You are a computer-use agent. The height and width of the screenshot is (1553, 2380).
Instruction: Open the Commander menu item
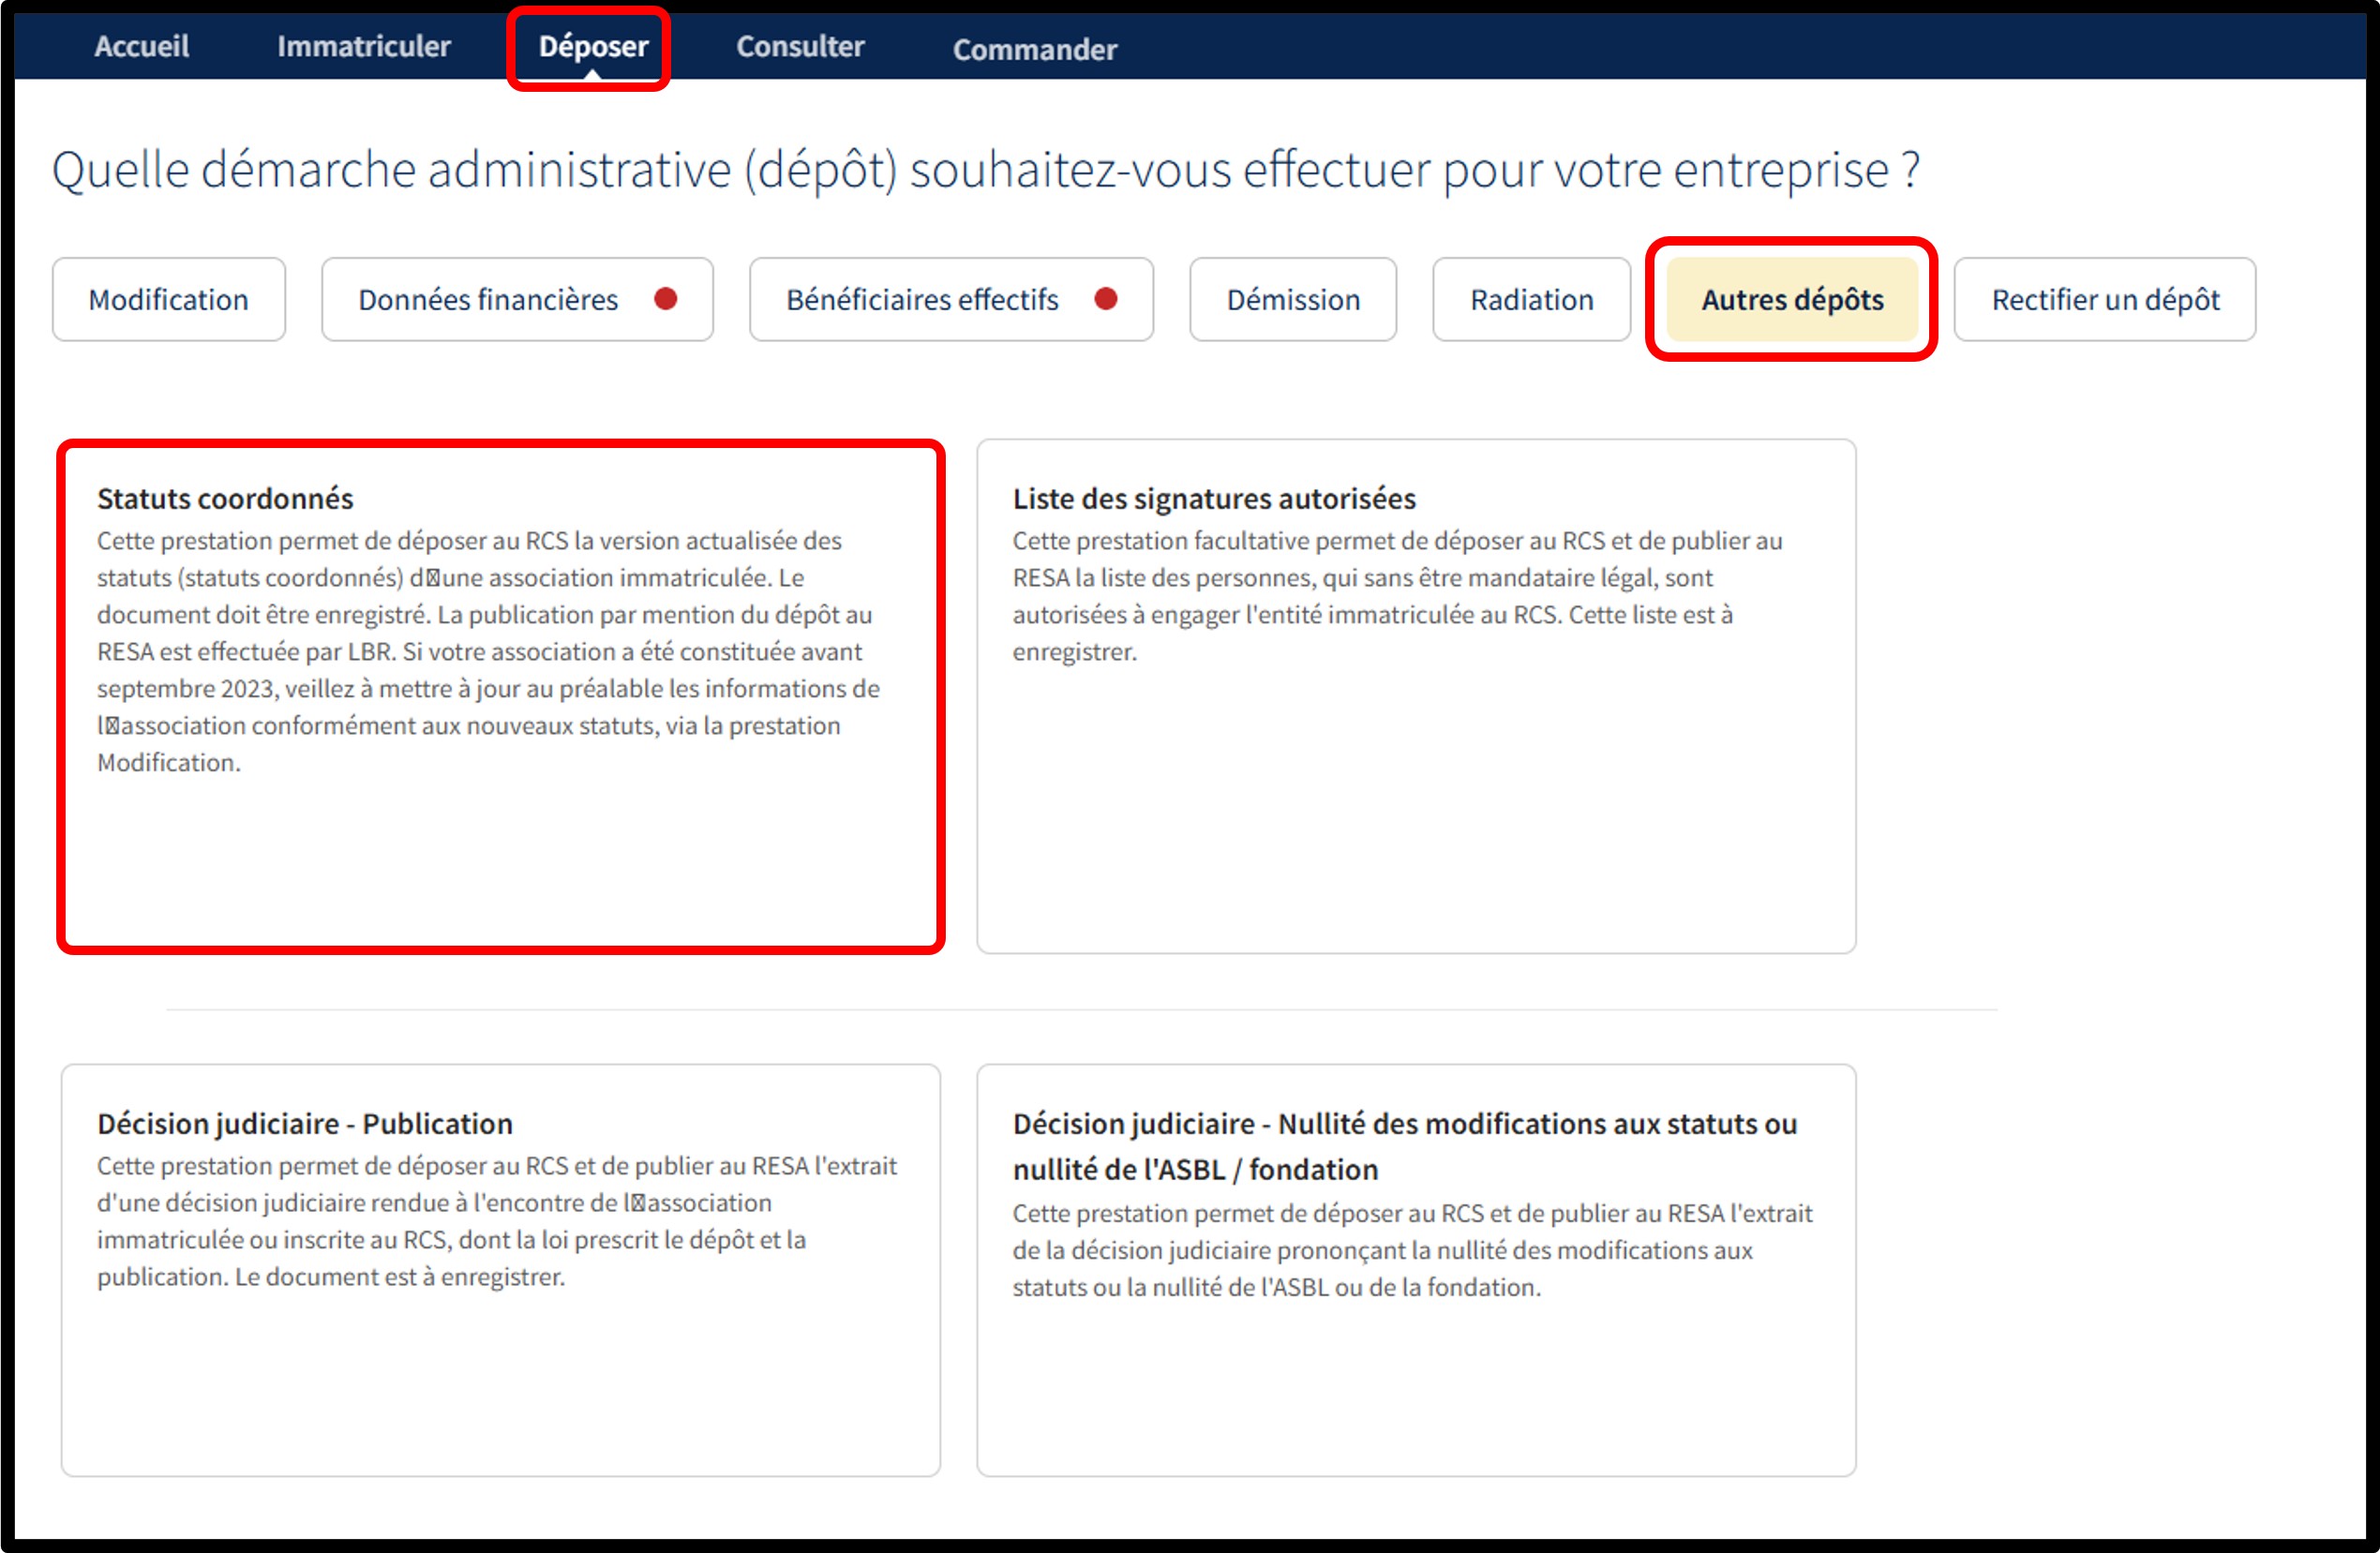(1034, 49)
